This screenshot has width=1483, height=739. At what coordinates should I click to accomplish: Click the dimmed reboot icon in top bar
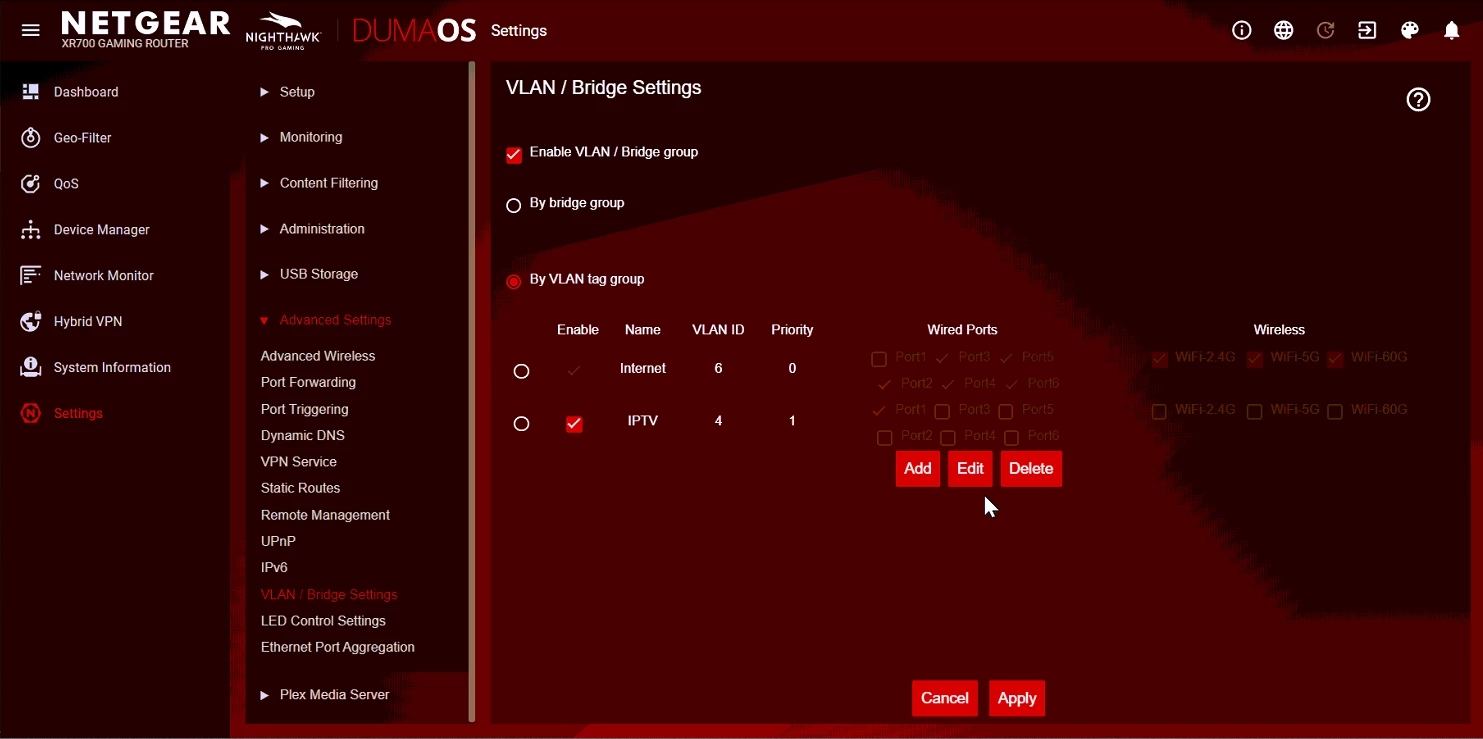click(x=1326, y=30)
